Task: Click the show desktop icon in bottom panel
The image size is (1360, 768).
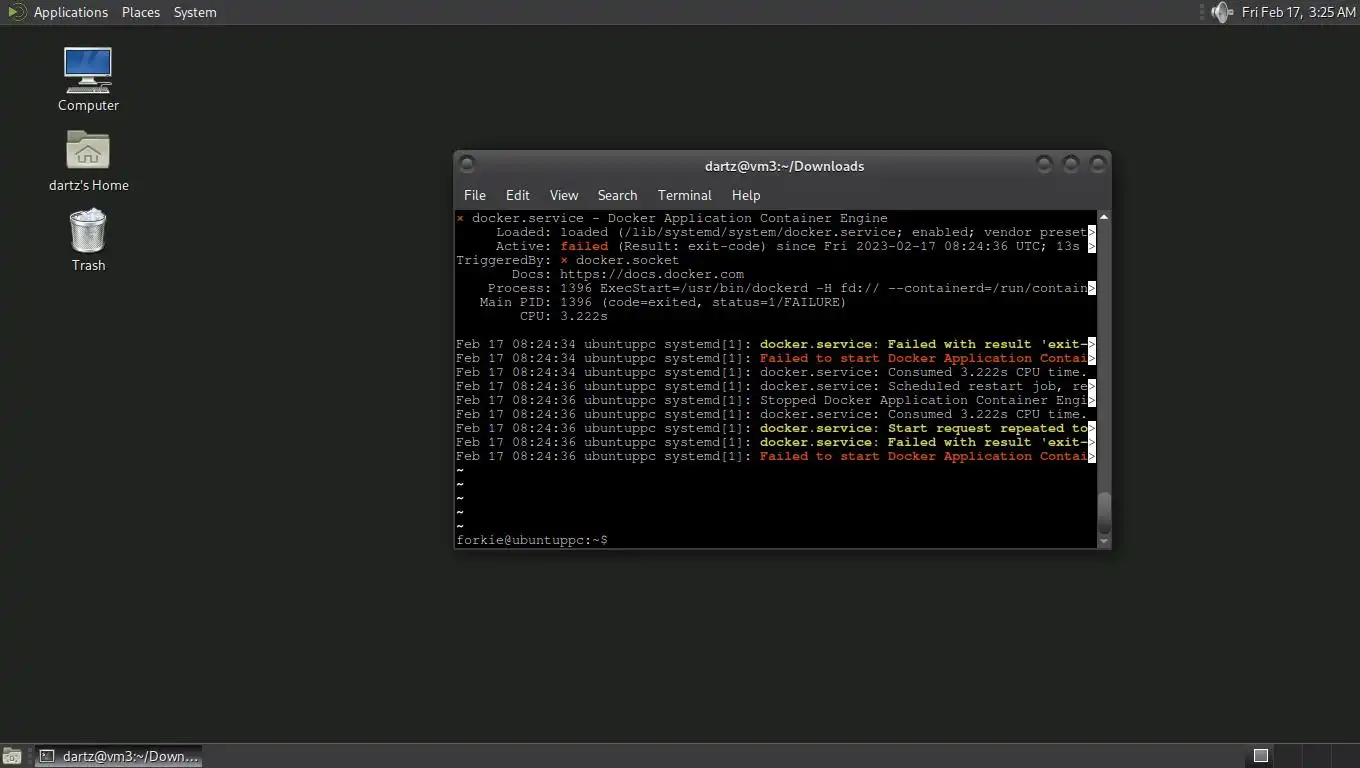Action: [11, 756]
